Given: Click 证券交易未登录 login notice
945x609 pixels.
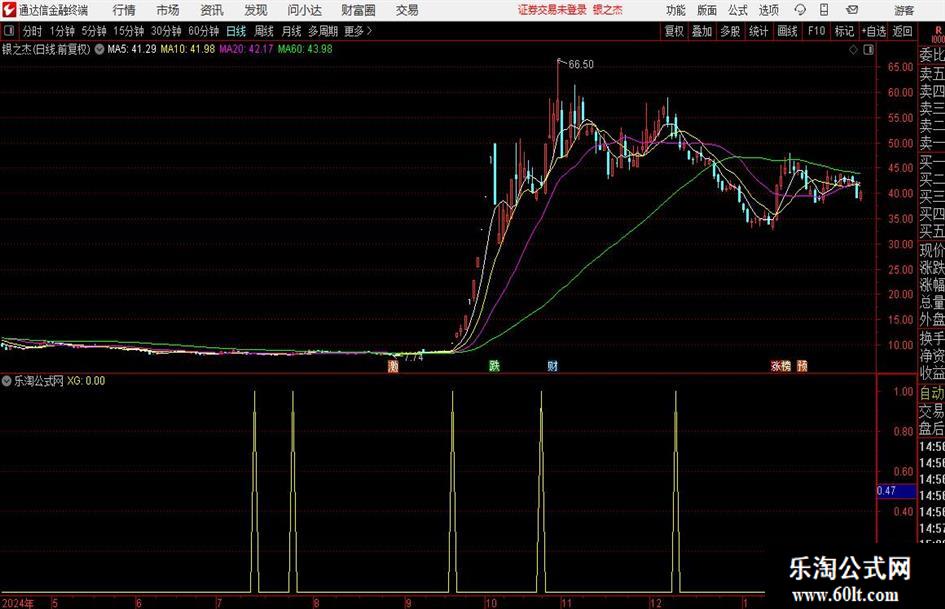Looking at the screenshot, I should [552, 10].
